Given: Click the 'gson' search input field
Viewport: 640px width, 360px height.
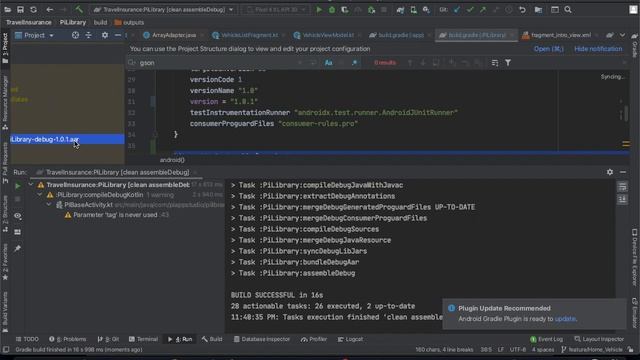Looking at the screenshot, I should 216,63.
